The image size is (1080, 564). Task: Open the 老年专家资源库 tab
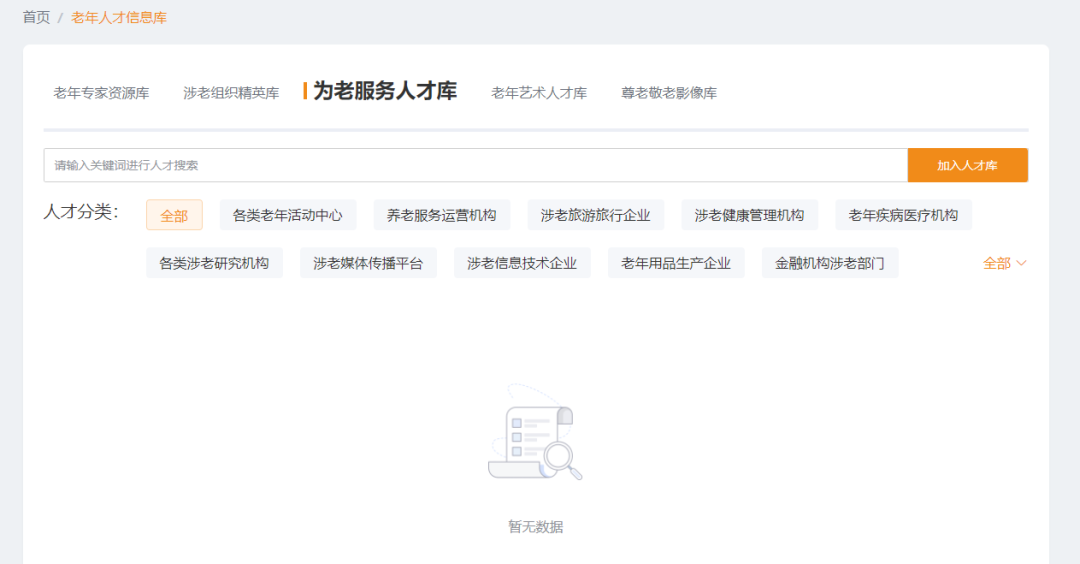[x=101, y=93]
